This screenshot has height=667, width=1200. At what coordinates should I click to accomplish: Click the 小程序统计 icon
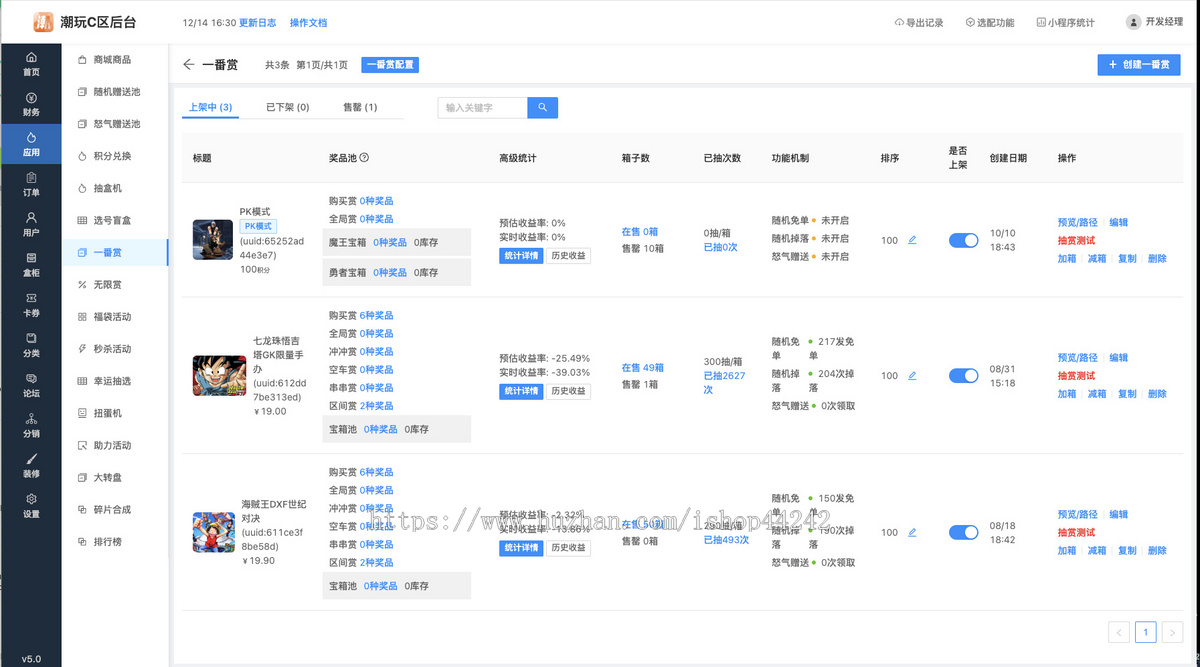coord(1041,22)
